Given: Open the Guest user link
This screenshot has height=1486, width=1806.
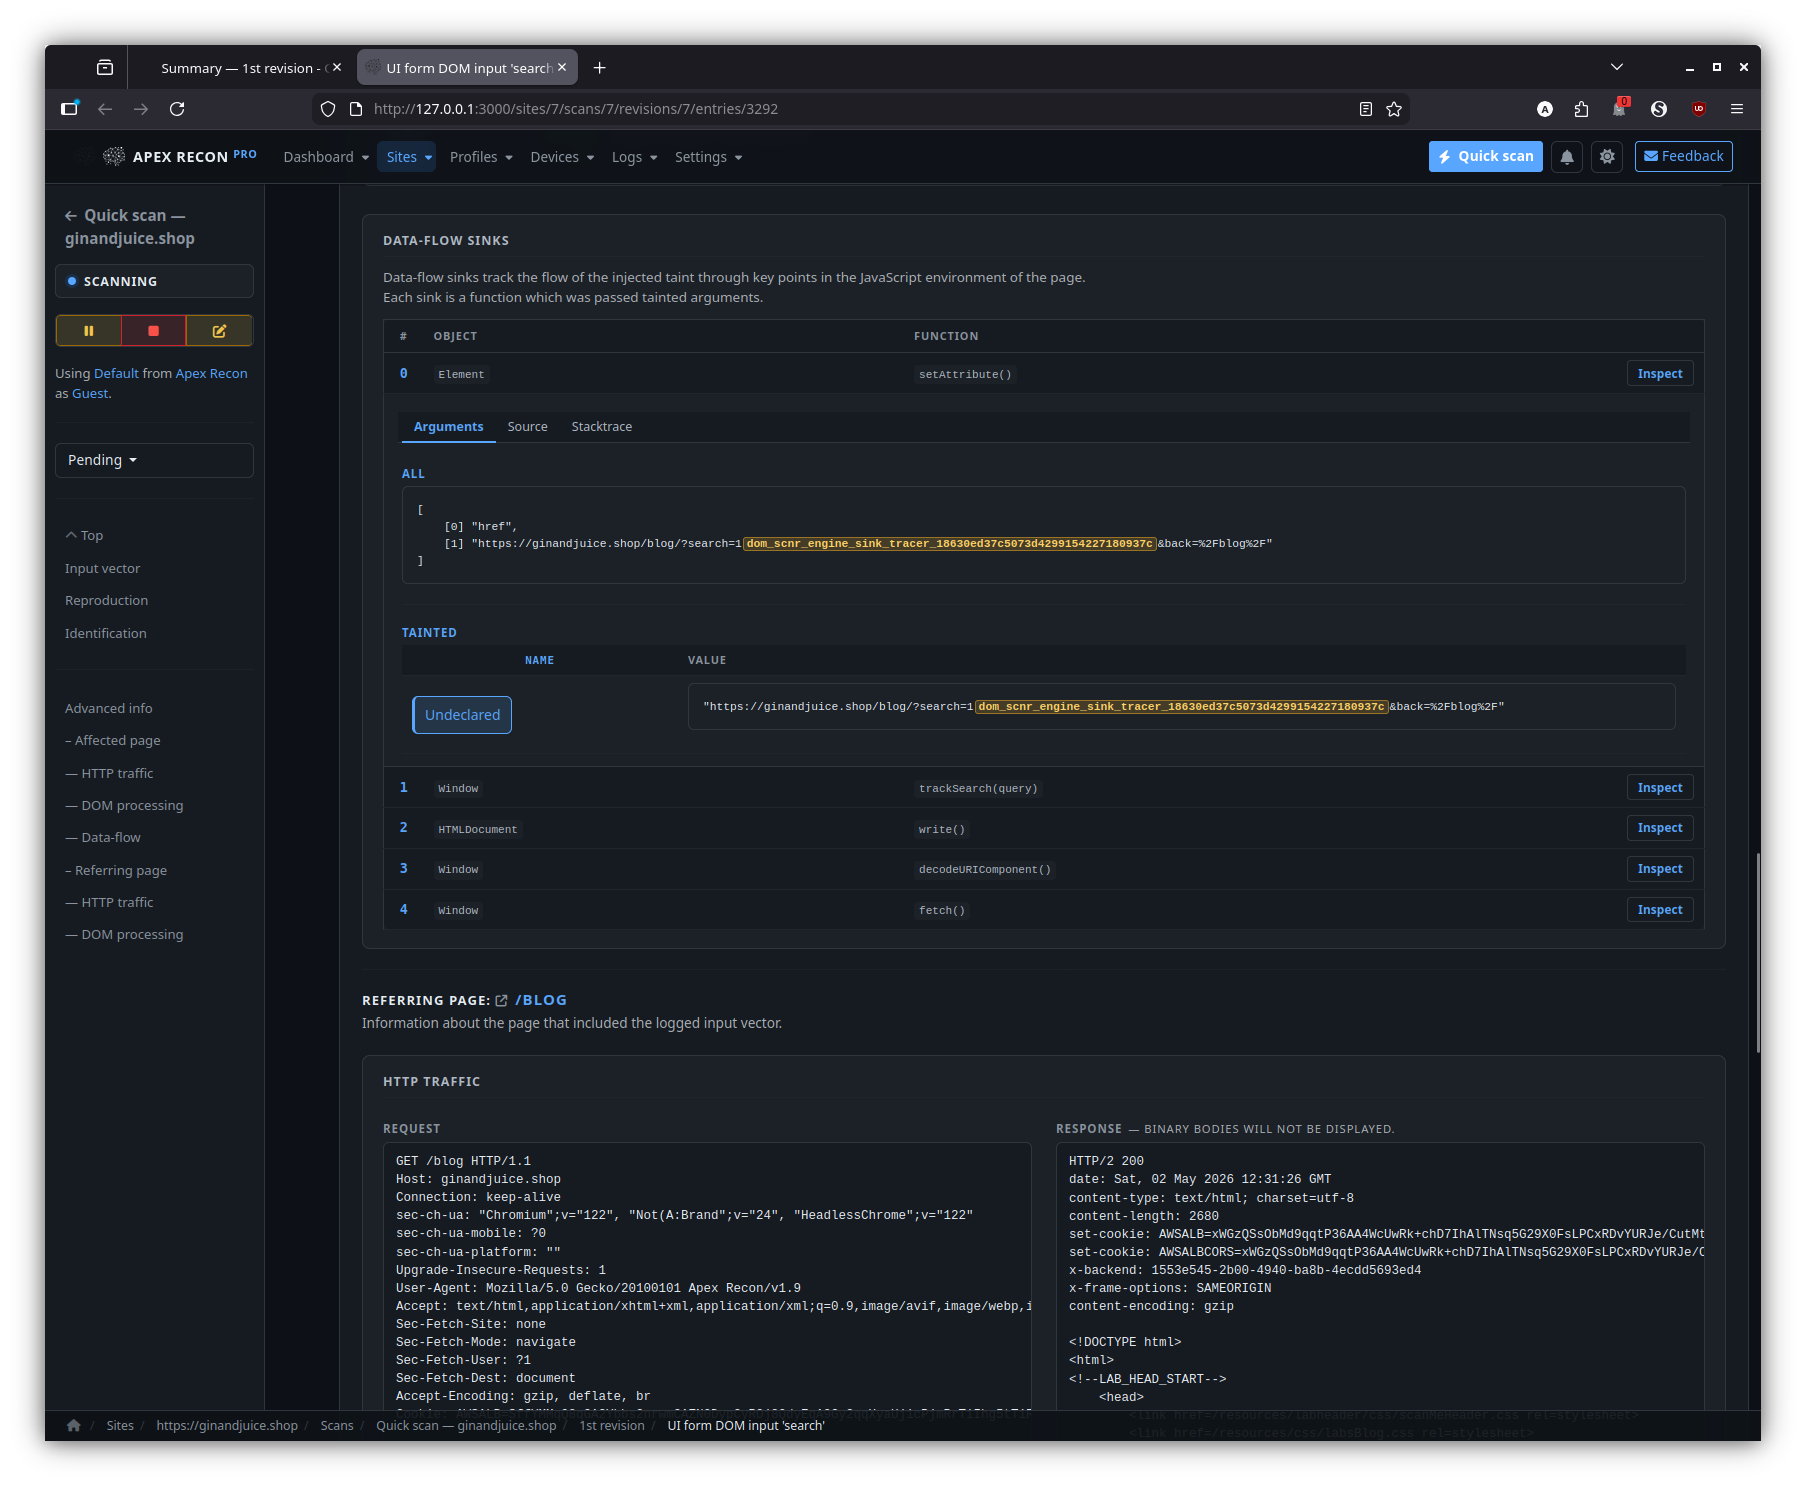Looking at the screenshot, I should [x=90, y=393].
